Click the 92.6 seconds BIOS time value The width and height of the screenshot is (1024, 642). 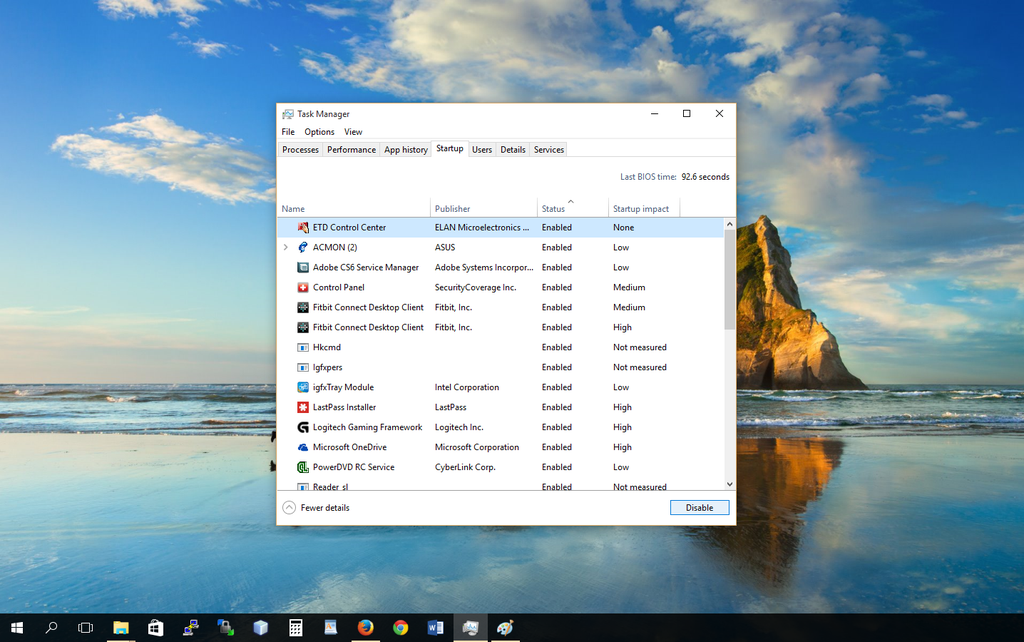(x=705, y=177)
